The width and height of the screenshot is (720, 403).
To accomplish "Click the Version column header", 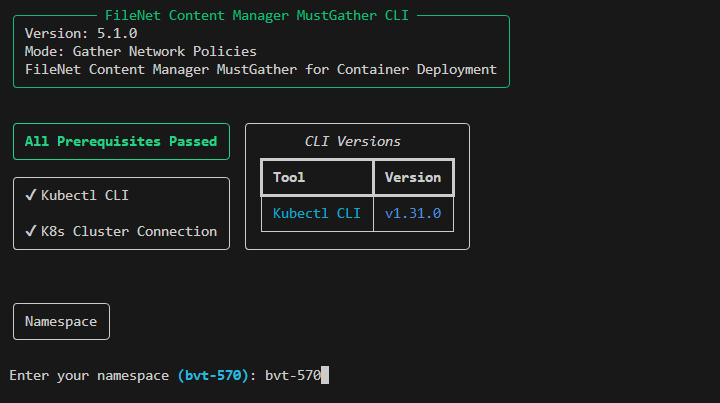I will click(413, 177).
